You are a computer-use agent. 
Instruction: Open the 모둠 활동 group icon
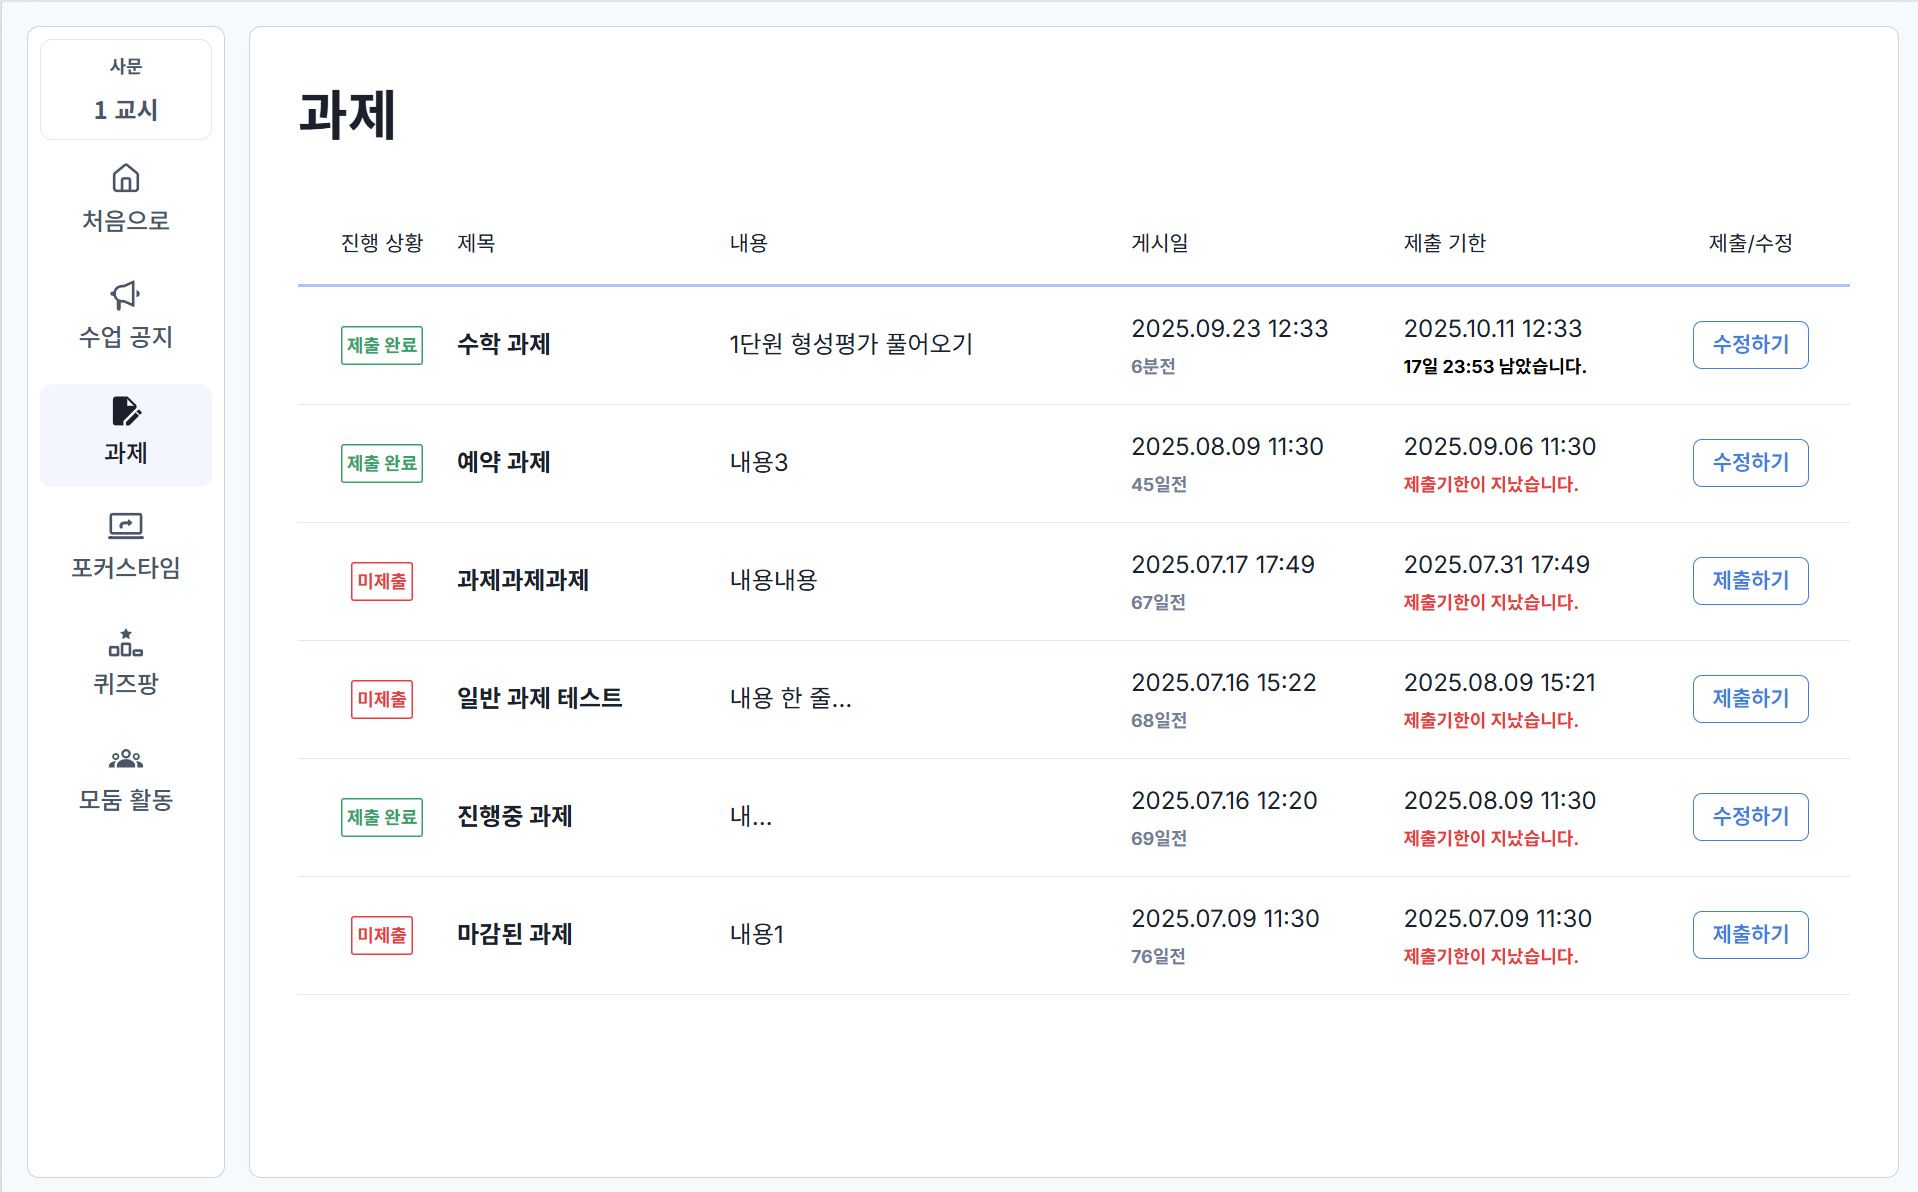(x=125, y=759)
